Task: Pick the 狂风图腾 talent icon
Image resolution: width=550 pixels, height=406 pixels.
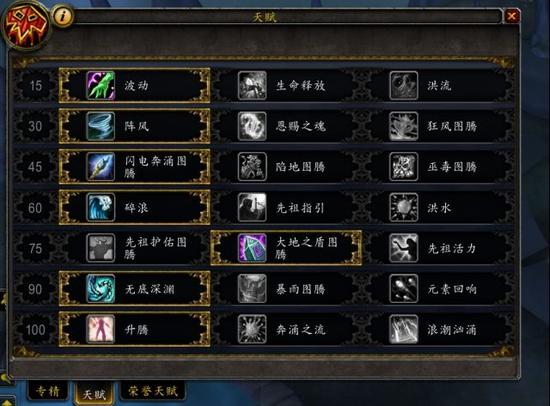Action: coord(403,126)
